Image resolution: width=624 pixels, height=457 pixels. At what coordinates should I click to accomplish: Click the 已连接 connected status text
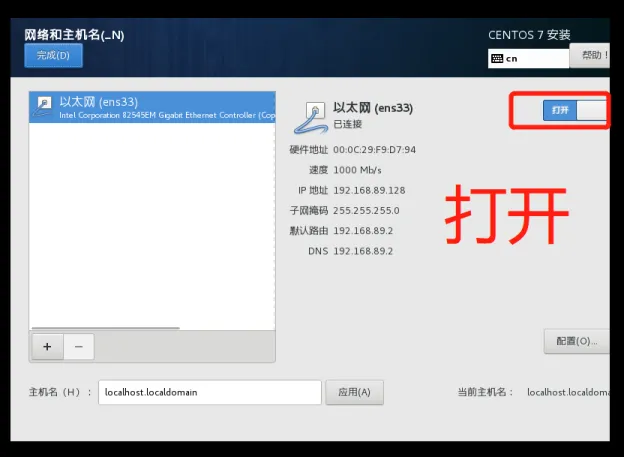tap(347, 124)
